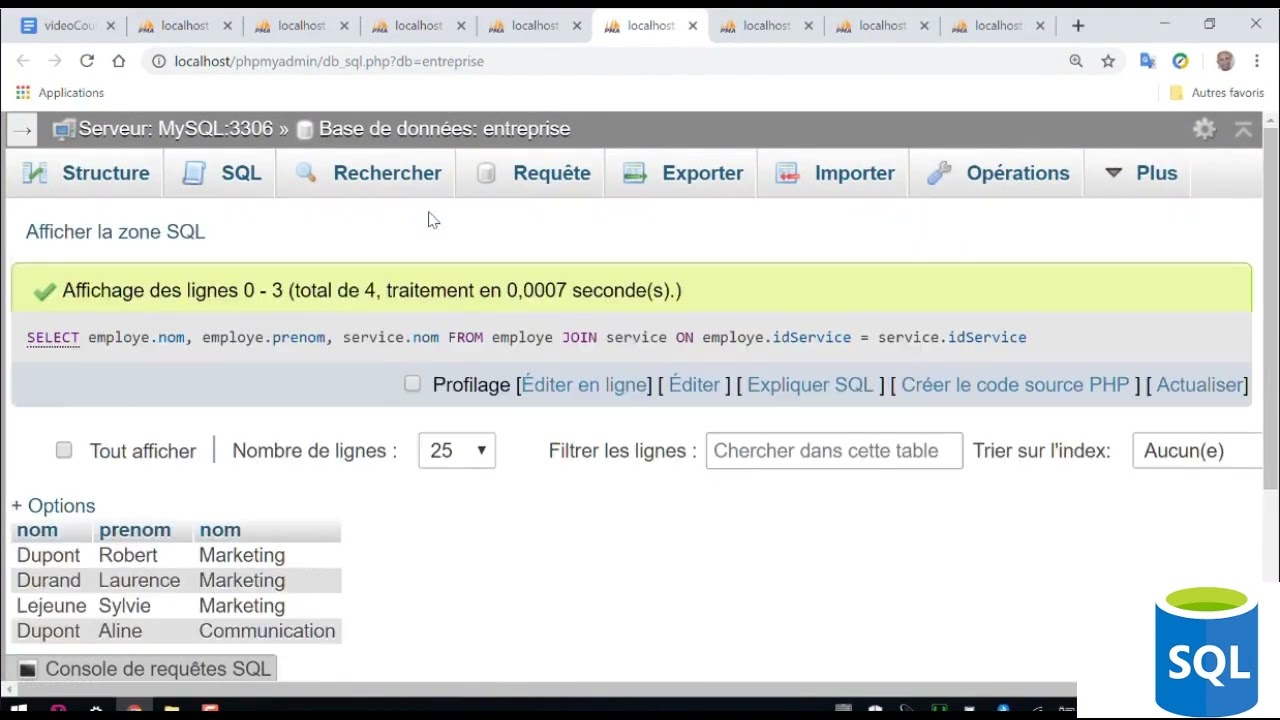This screenshot has width=1280, height=720.
Task: Select the Sylvie cell
Action: pyautogui.click(x=125, y=606)
